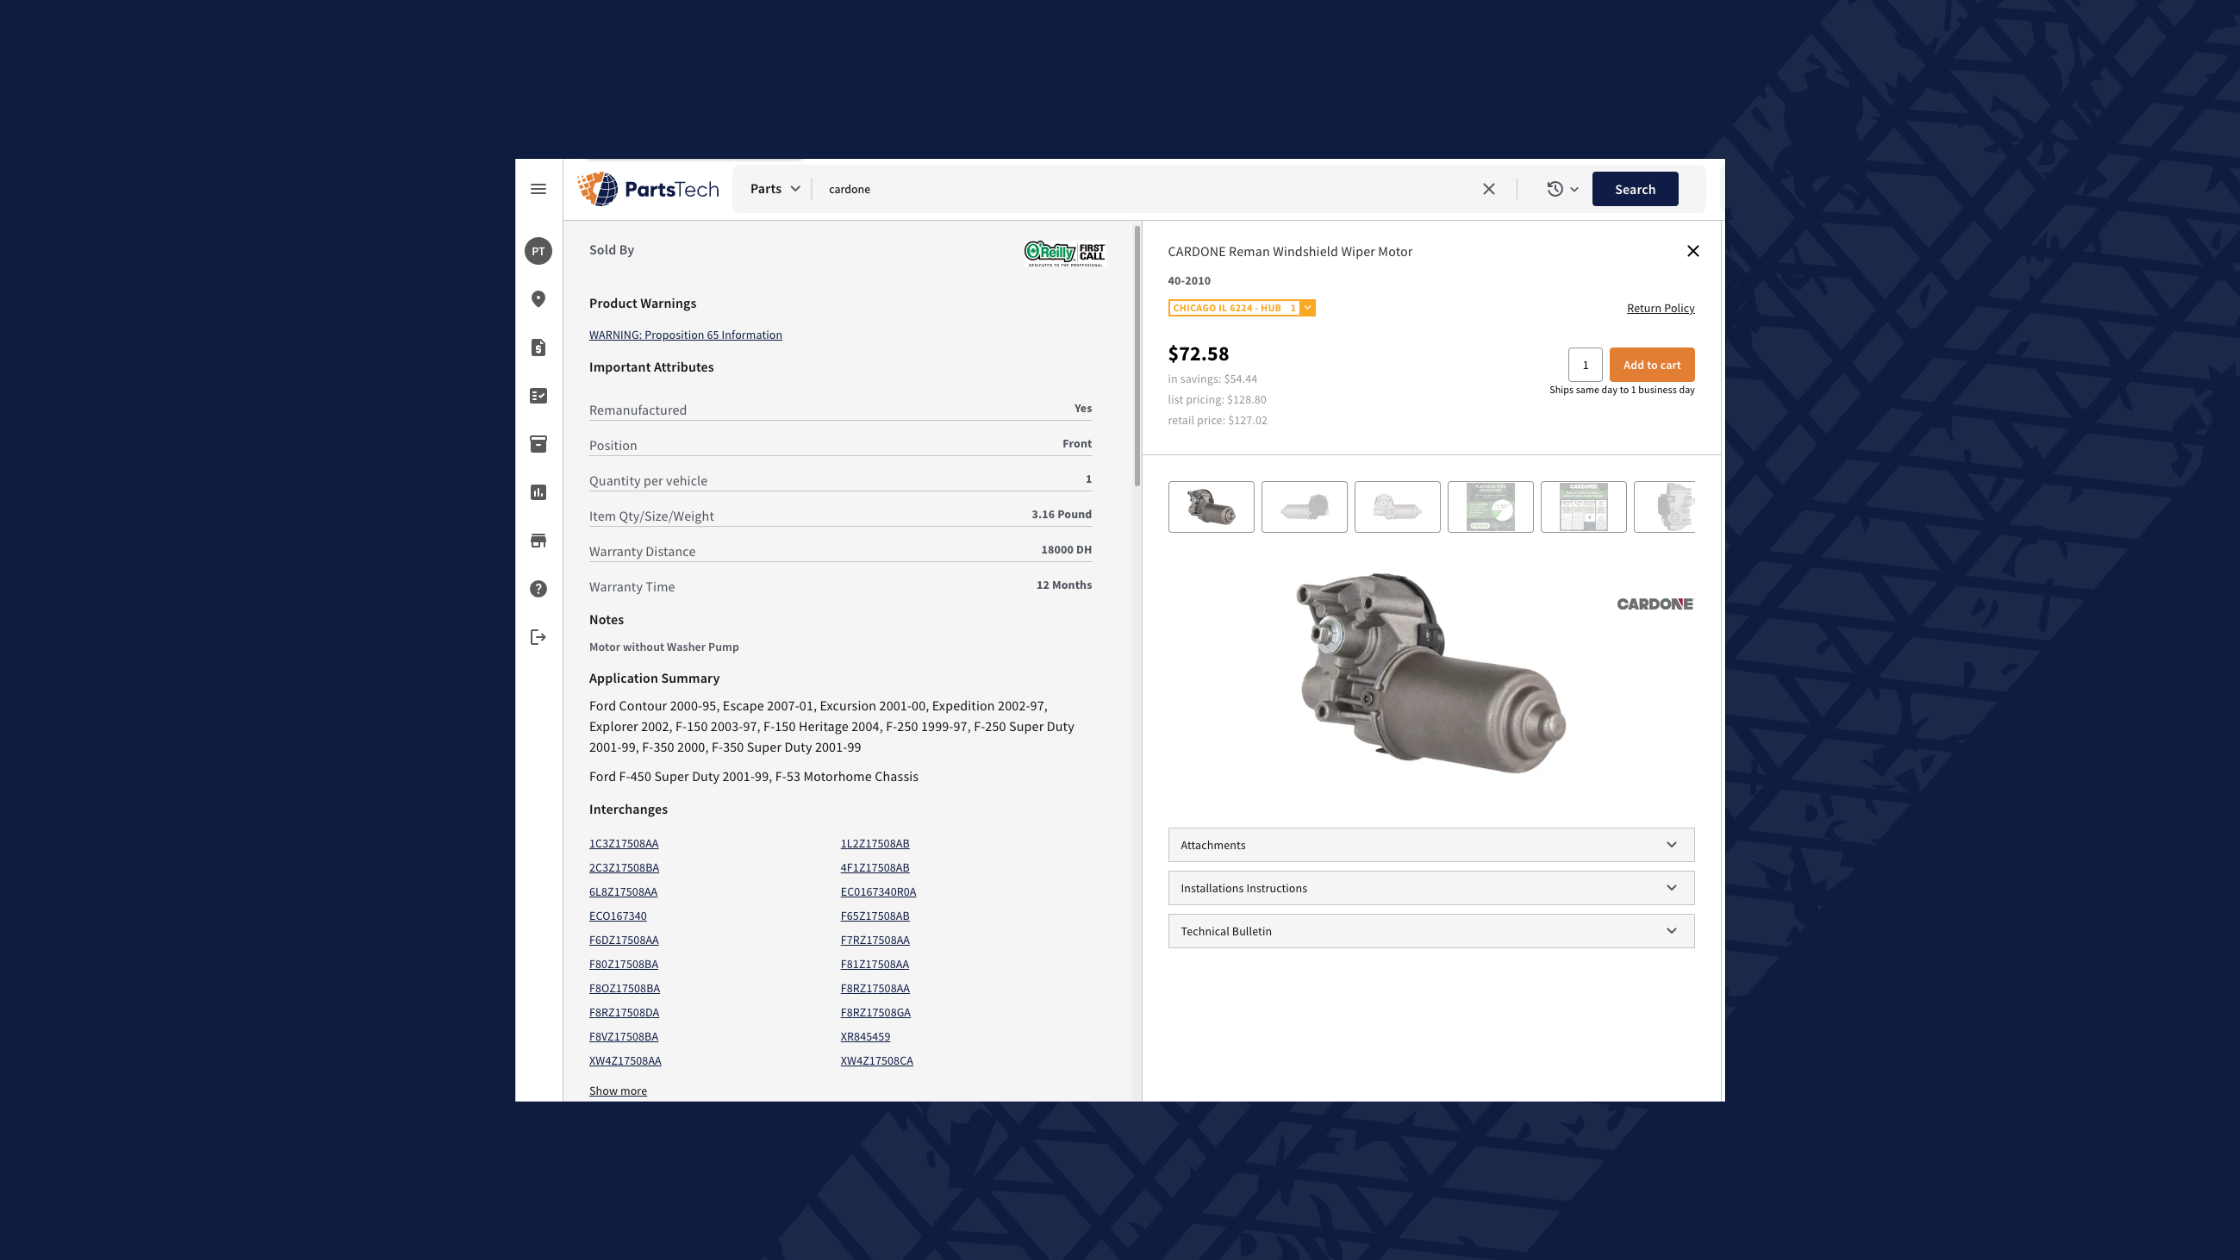Select the first wiper motor thumbnail
Image resolution: width=2240 pixels, height=1260 pixels.
pos(1211,507)
